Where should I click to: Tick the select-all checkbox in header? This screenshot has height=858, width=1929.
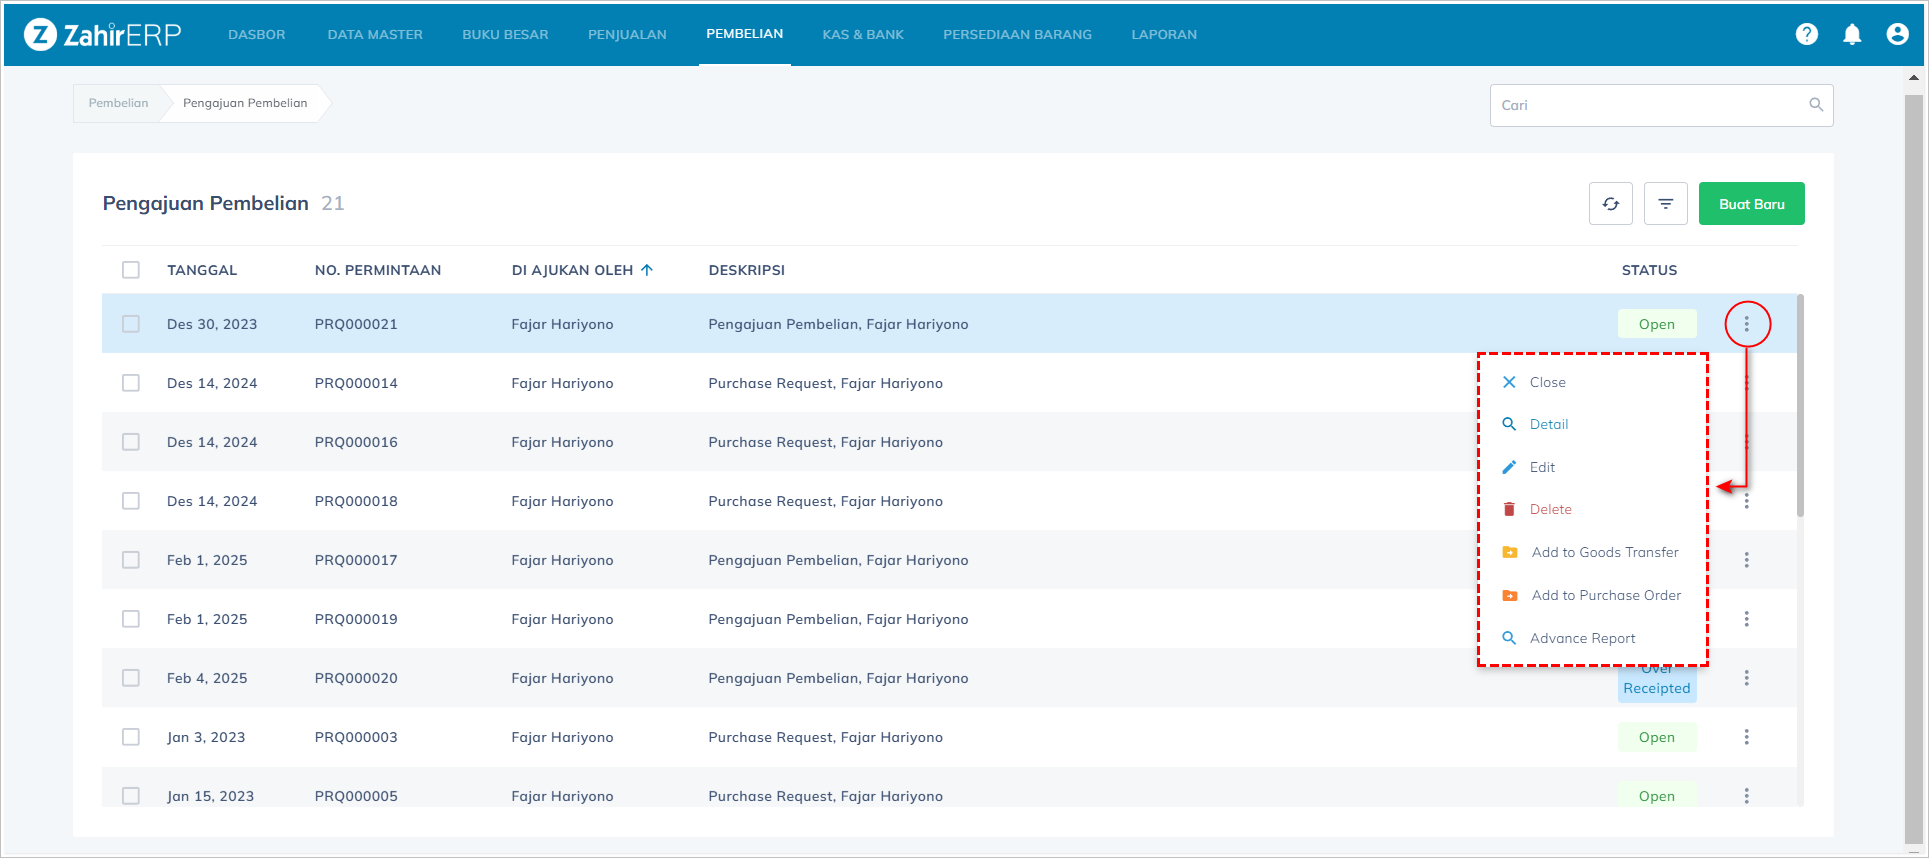131,270
